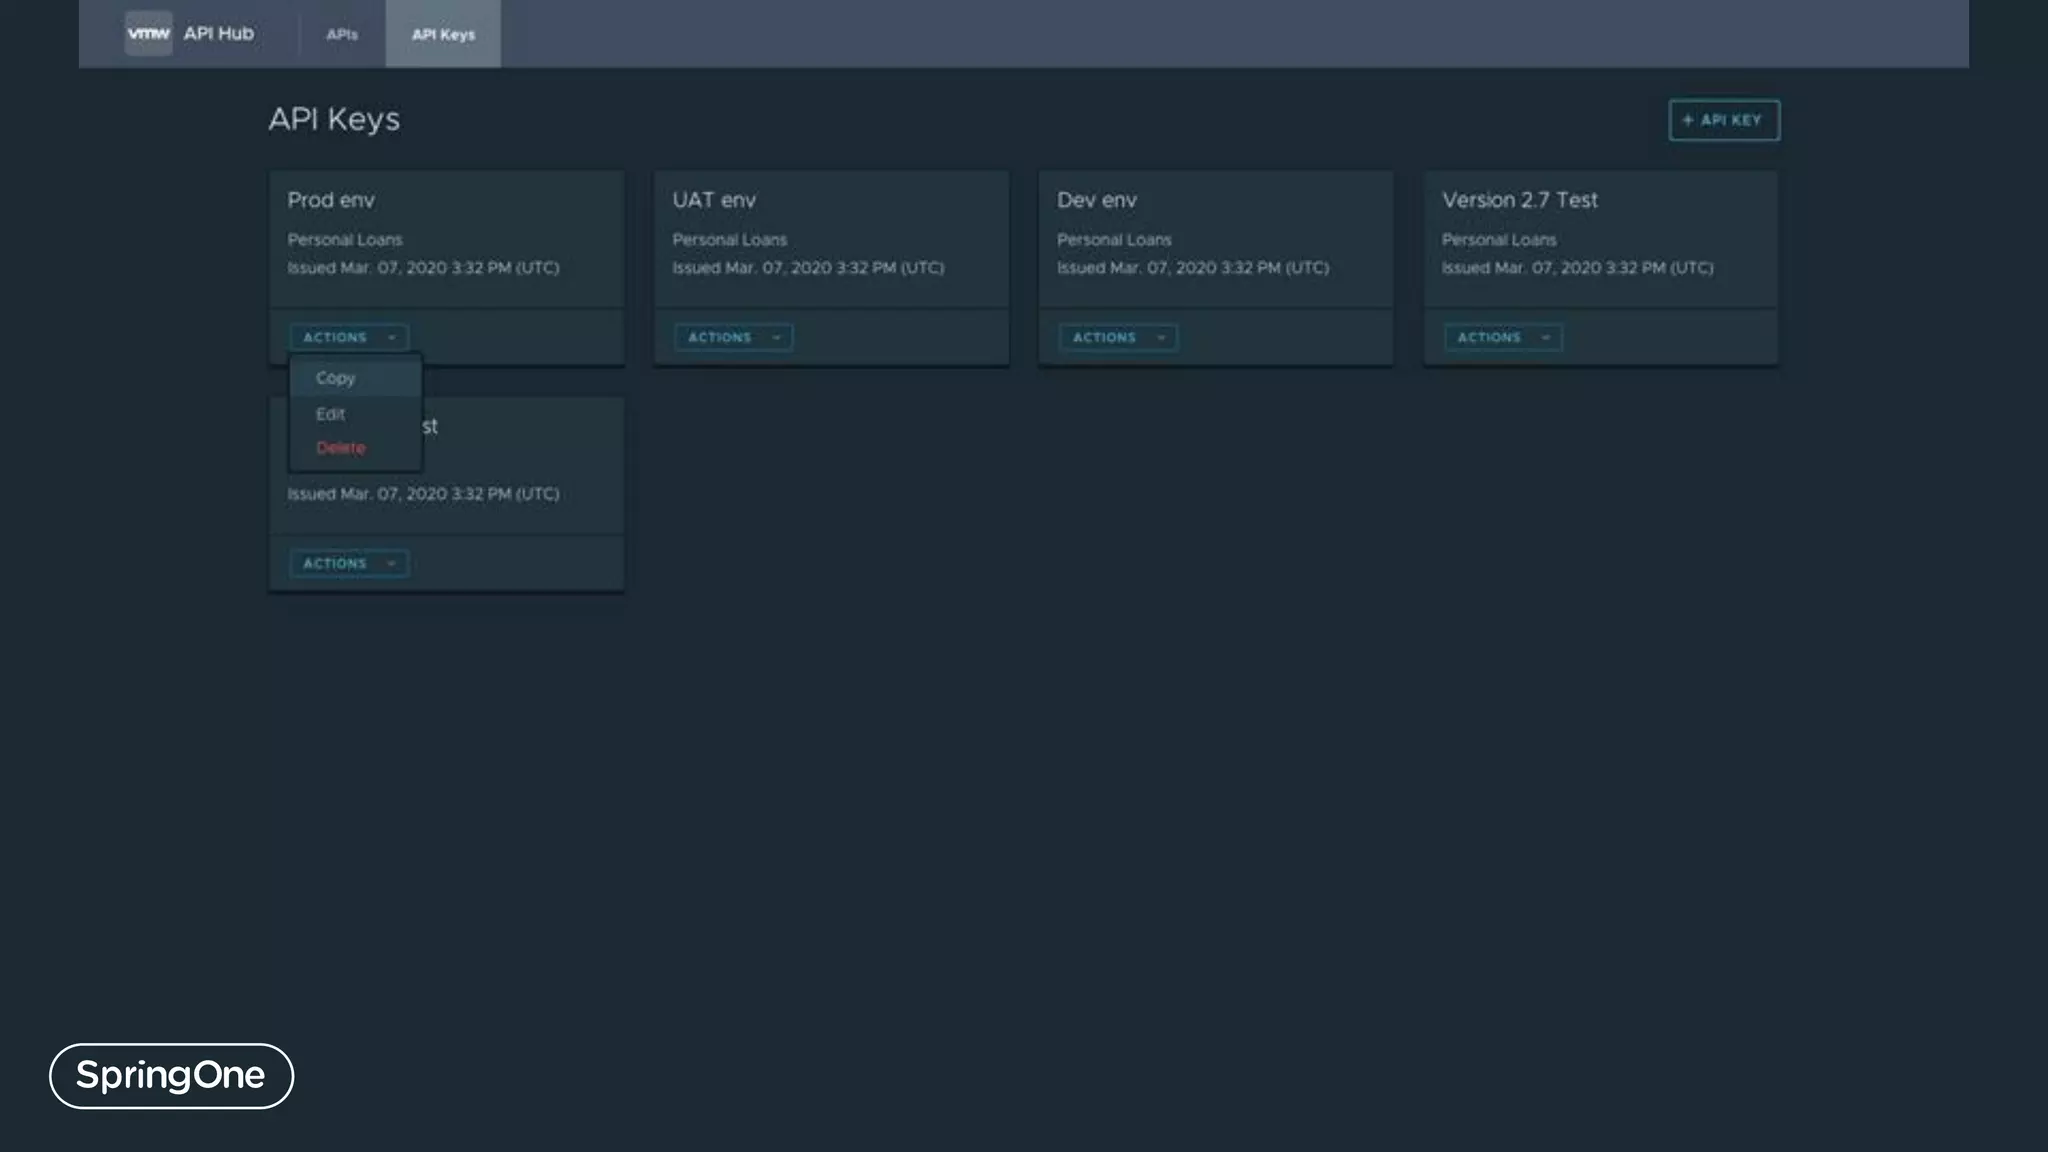Click the UAT env card title

click(714, 200)
